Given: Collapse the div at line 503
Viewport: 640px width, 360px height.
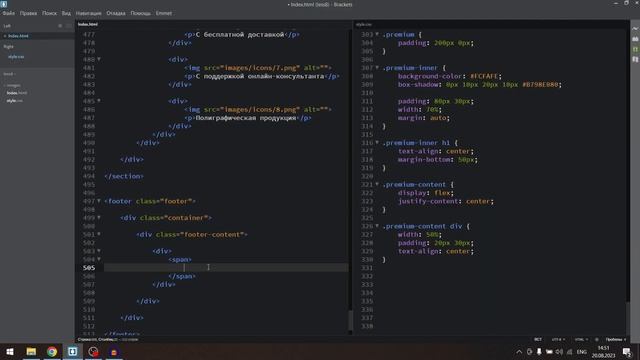Looking at the screenshot, I should coord(99,251).
